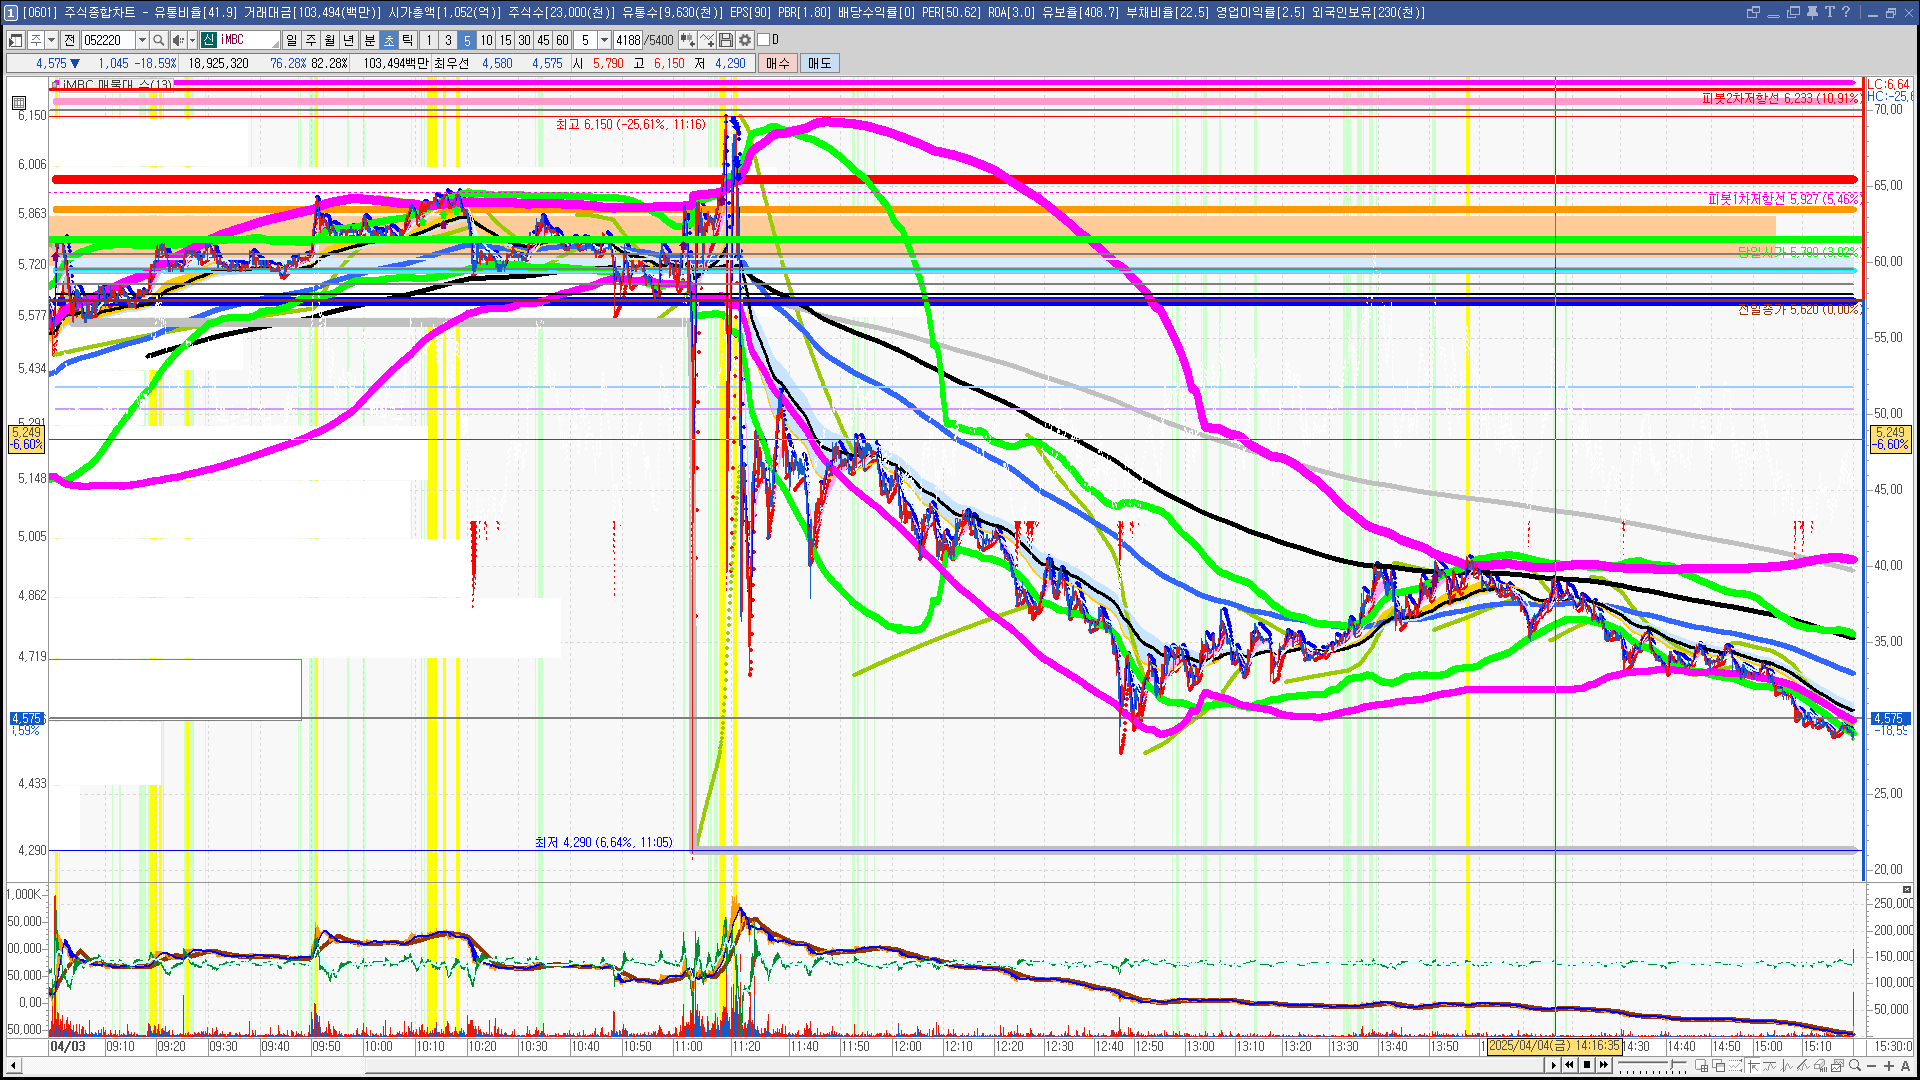Open the dropdown beside the 주 button
This screenshot has width=1920, height=1080.
pos(51,40)
